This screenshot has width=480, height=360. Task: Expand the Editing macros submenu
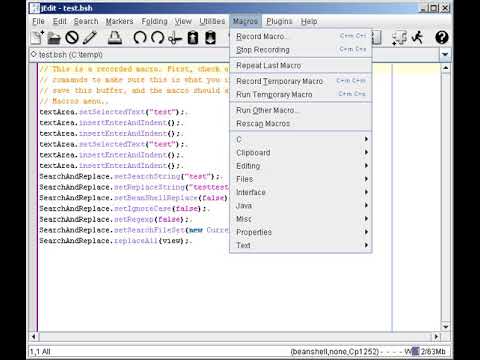[301, 166]
